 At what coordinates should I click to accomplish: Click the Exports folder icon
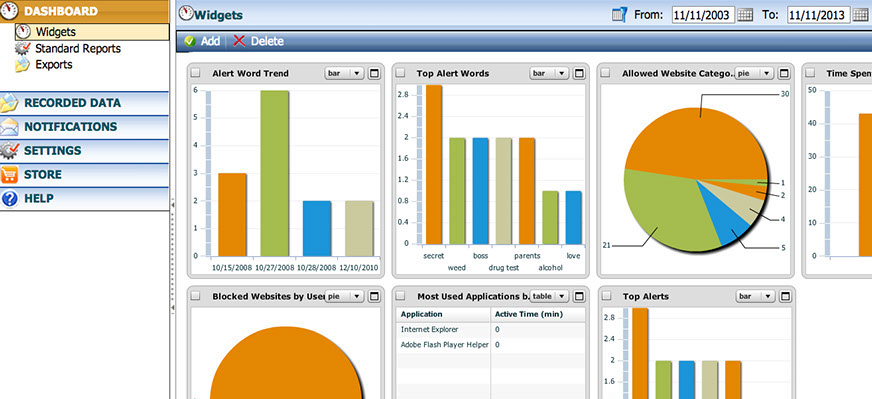click(22, 65)
